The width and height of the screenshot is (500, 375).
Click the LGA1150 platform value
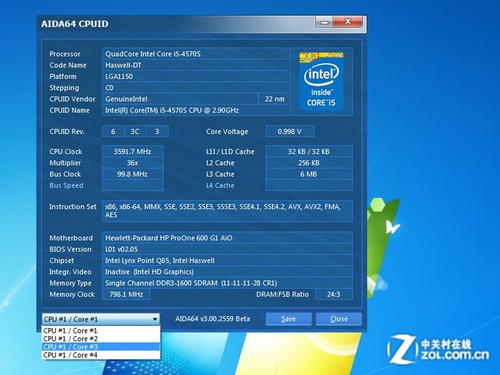(196, 77)
